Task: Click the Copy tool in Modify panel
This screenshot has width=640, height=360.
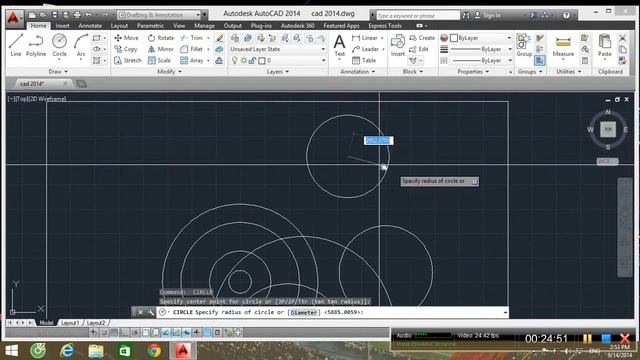Action: coord(126,49)
